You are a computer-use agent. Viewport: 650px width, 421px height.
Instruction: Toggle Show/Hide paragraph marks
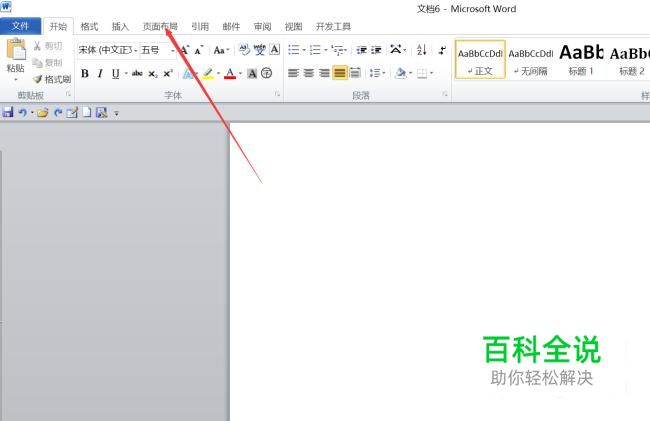point(443,50)
